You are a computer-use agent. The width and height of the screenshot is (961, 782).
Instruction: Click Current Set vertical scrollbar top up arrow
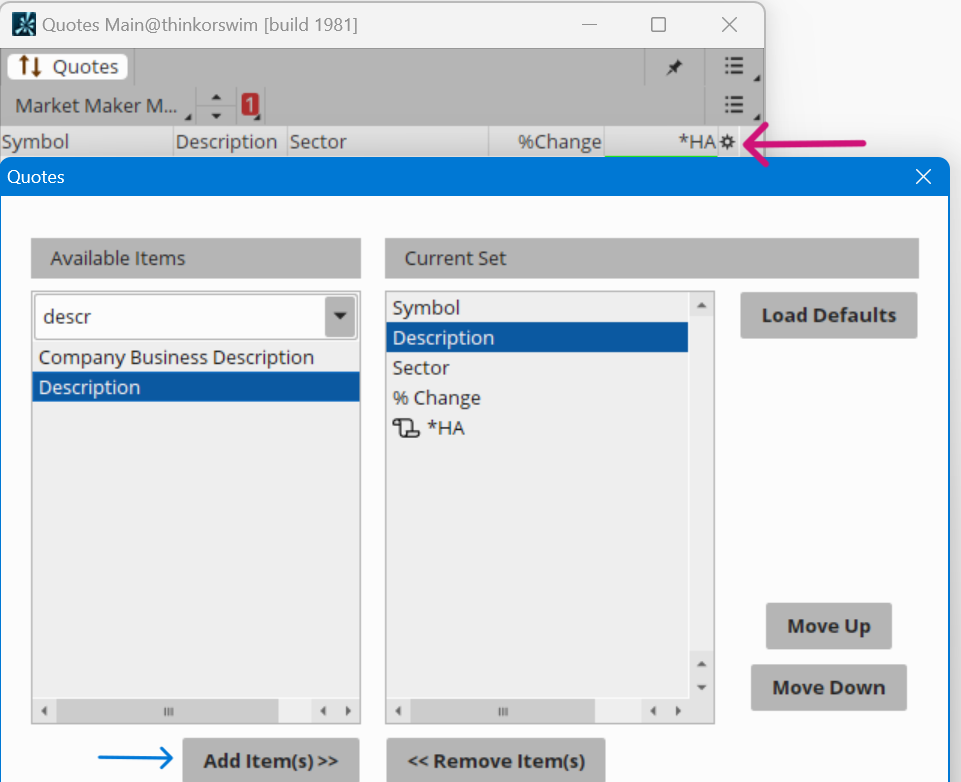tap(702, 305)
